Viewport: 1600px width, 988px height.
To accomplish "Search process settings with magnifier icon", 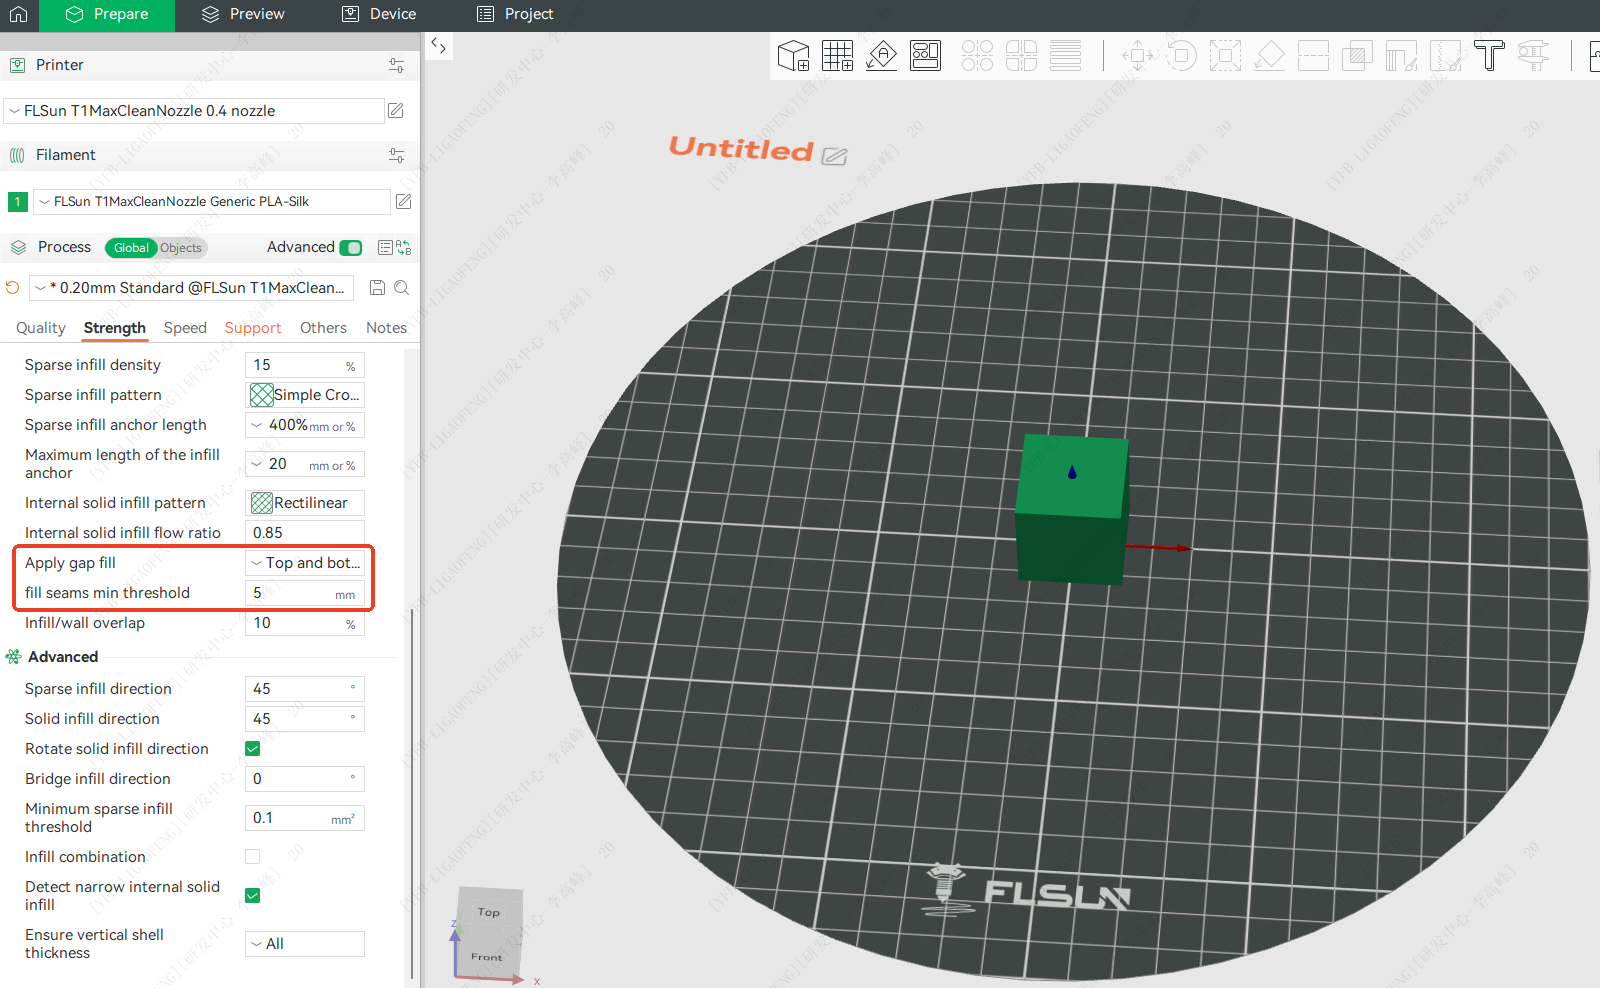I will pyautogui.click(x=401, y=288).
